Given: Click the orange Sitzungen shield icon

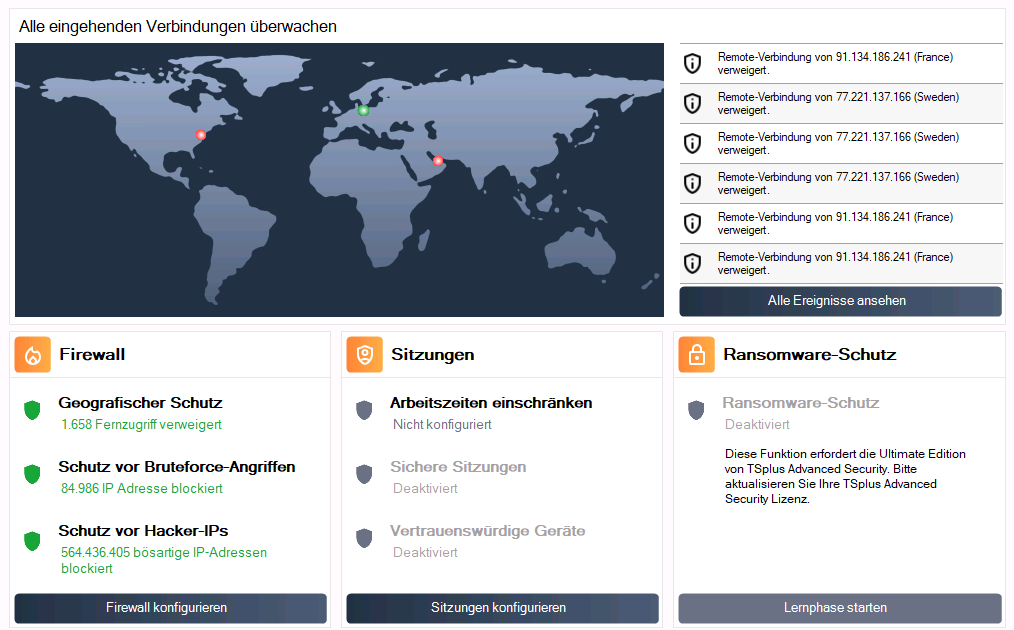Looking at the screenshot, I should tap(365, 355).
